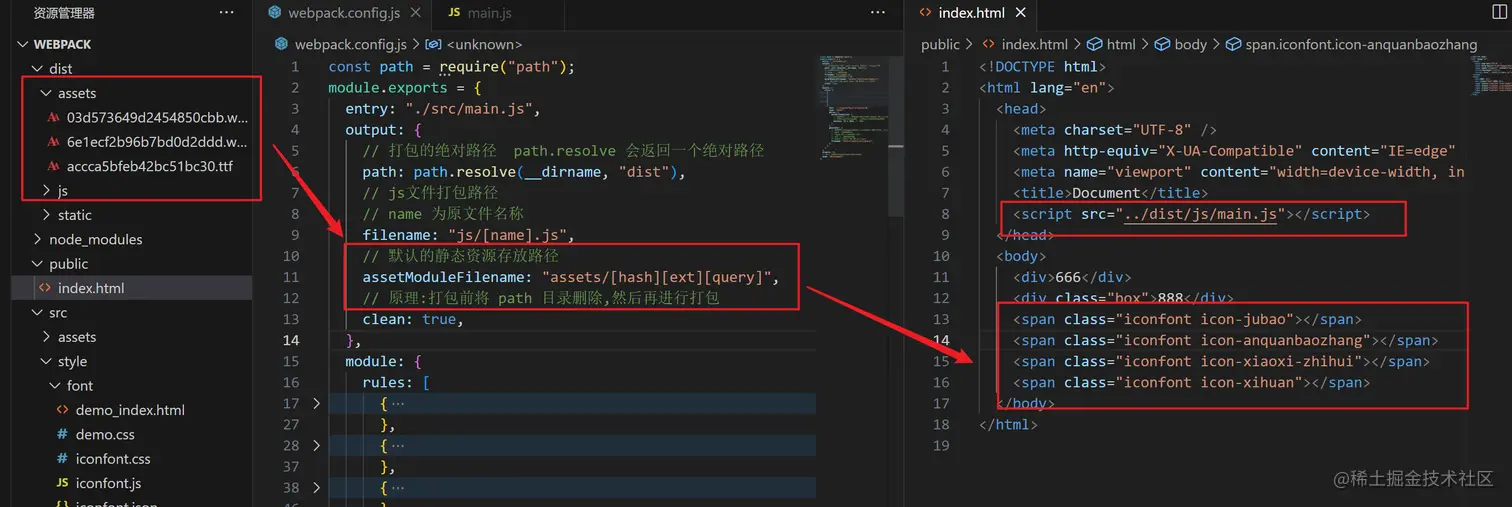This screenshot has height=507, width=1512.
Task: Click the CSS hash icon of demo.css
Action: click(x=62, y=435)
